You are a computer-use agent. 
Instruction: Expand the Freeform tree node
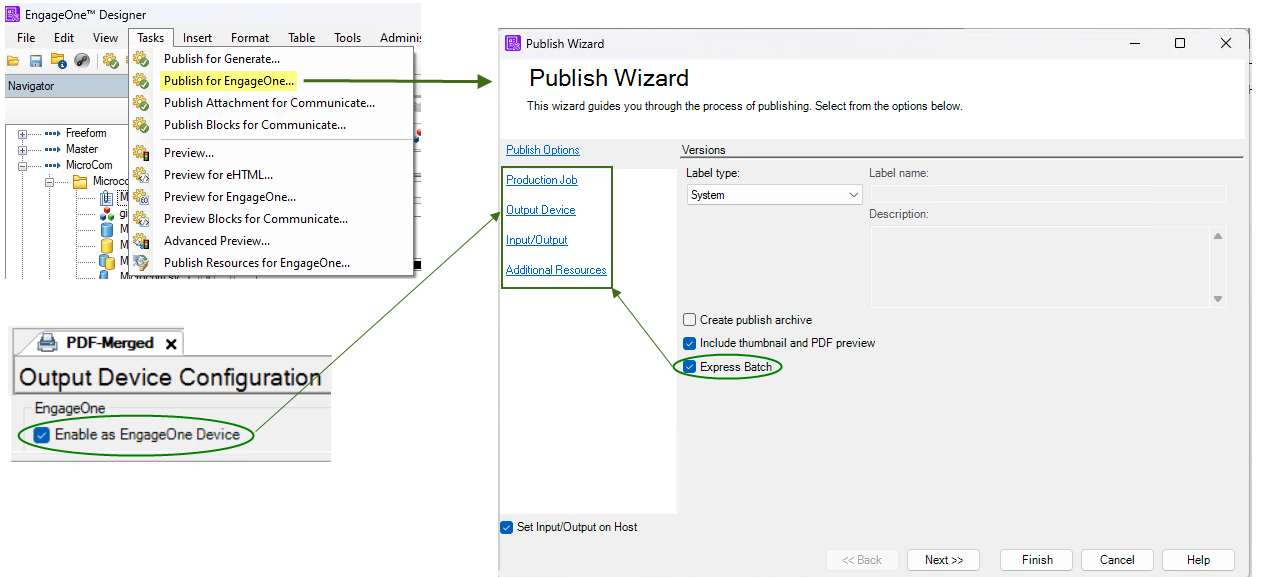22,134
